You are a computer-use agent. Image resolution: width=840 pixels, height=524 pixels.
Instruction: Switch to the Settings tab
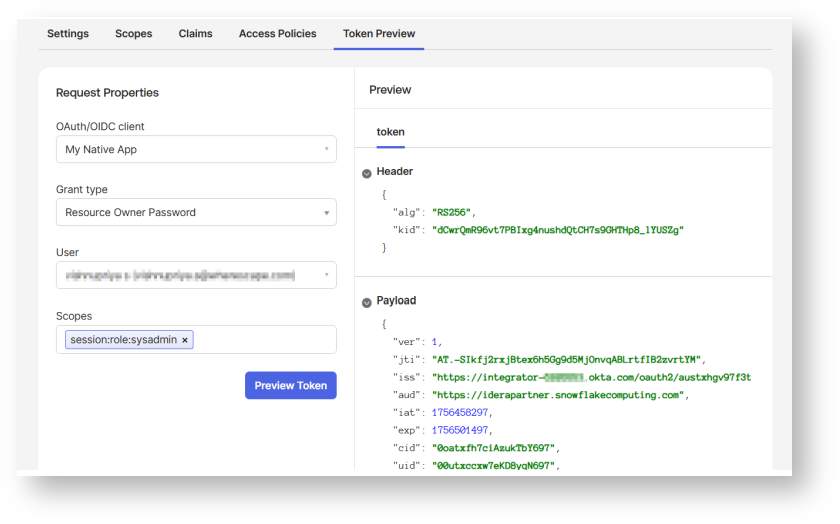pos(68,33)
